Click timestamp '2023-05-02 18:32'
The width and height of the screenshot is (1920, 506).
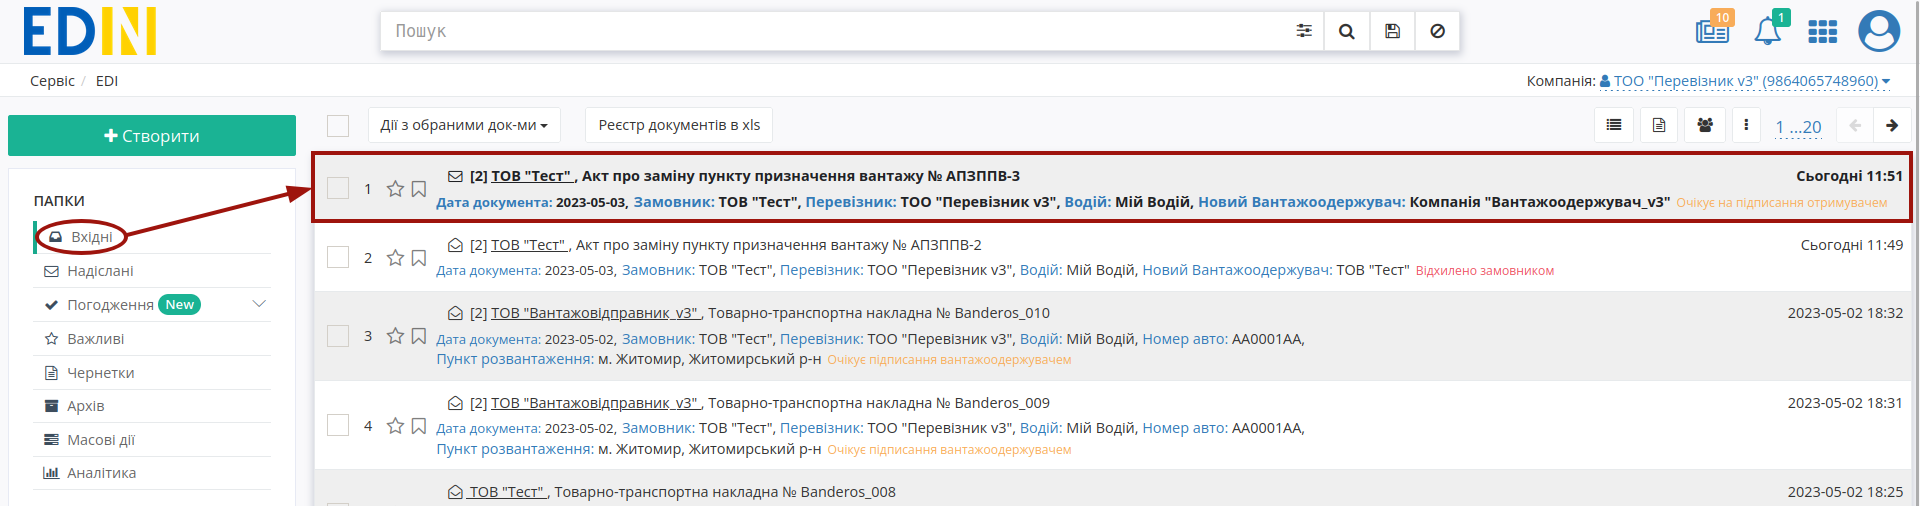pyautogui.click(x=1845, y=313)
